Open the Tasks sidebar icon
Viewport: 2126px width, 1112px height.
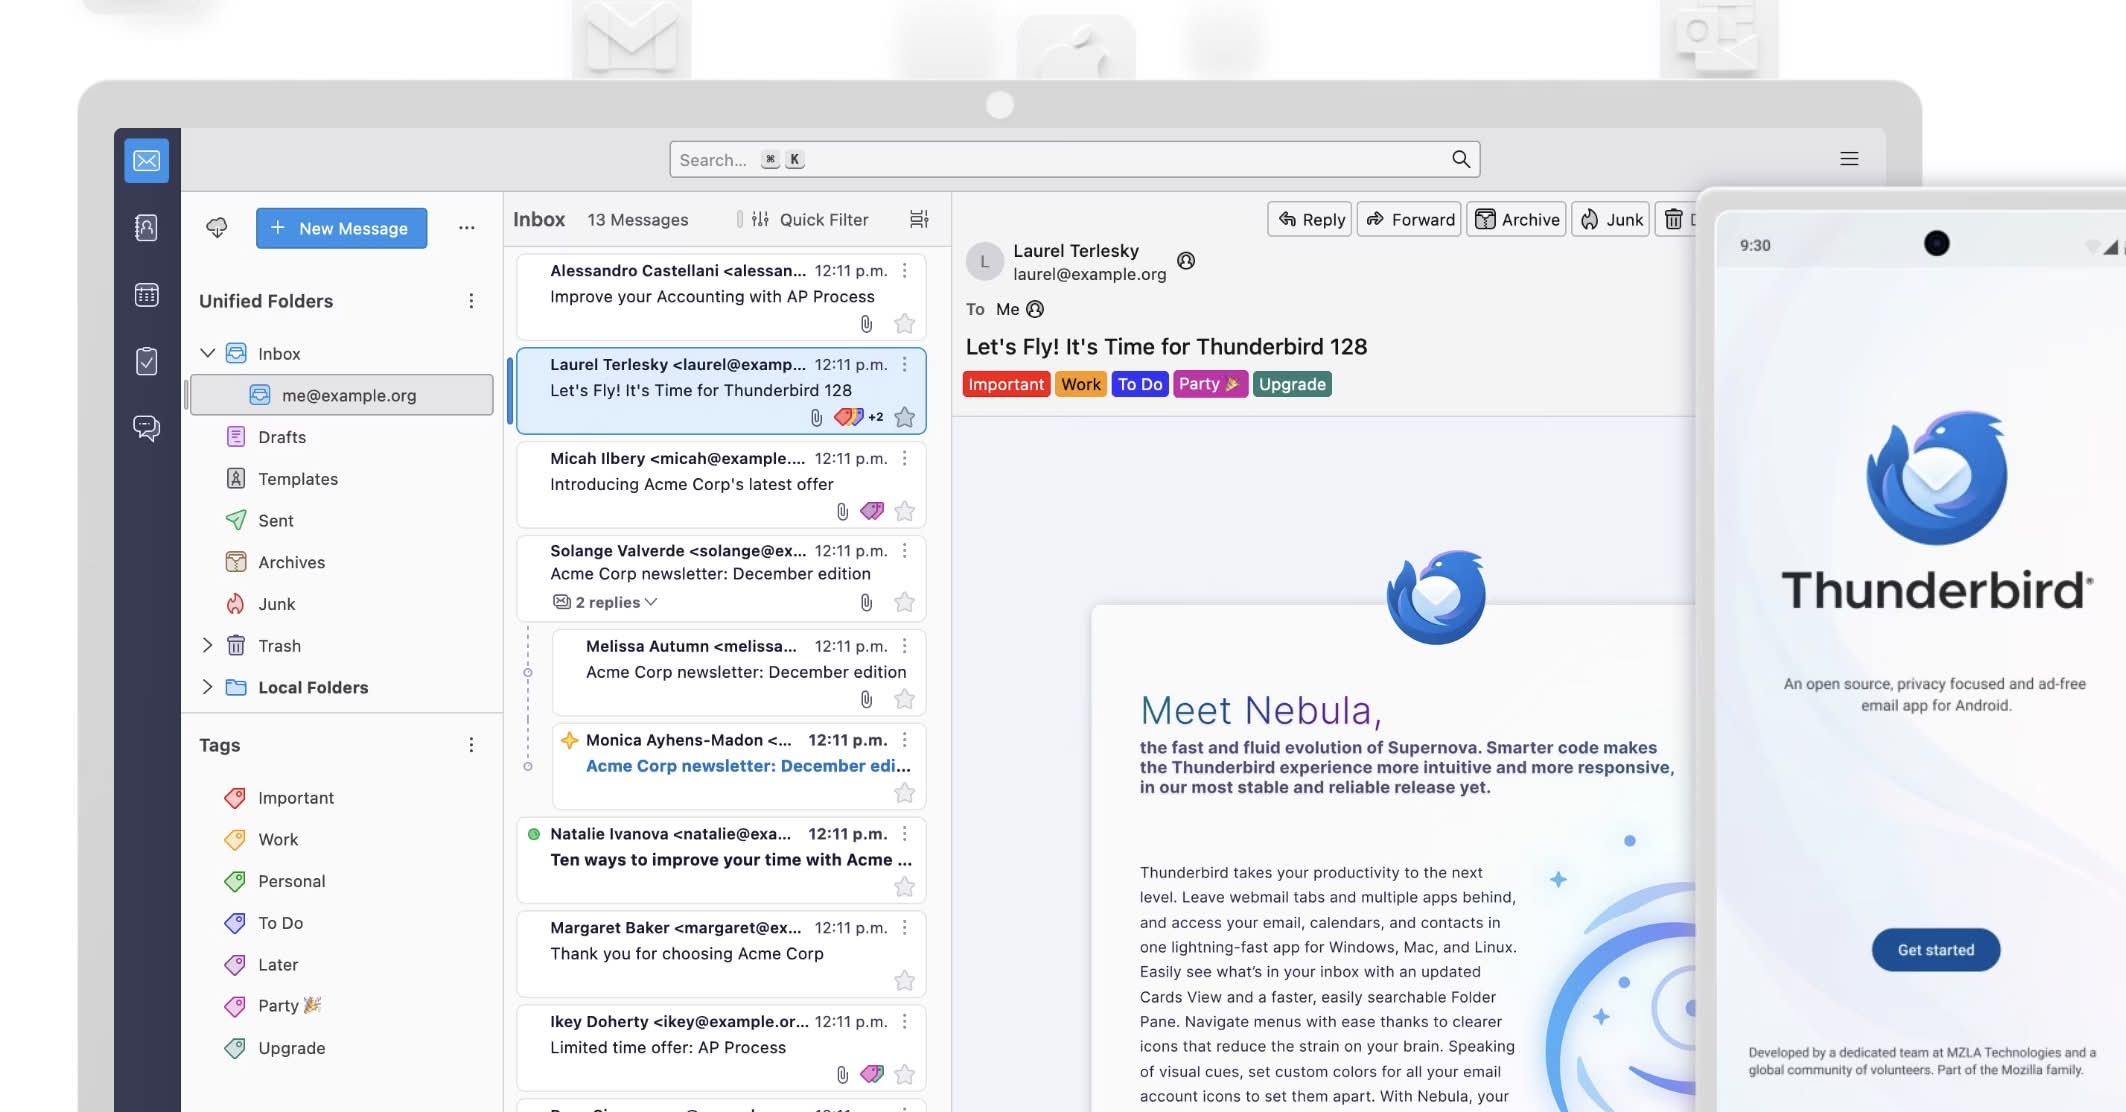(146, 361)
